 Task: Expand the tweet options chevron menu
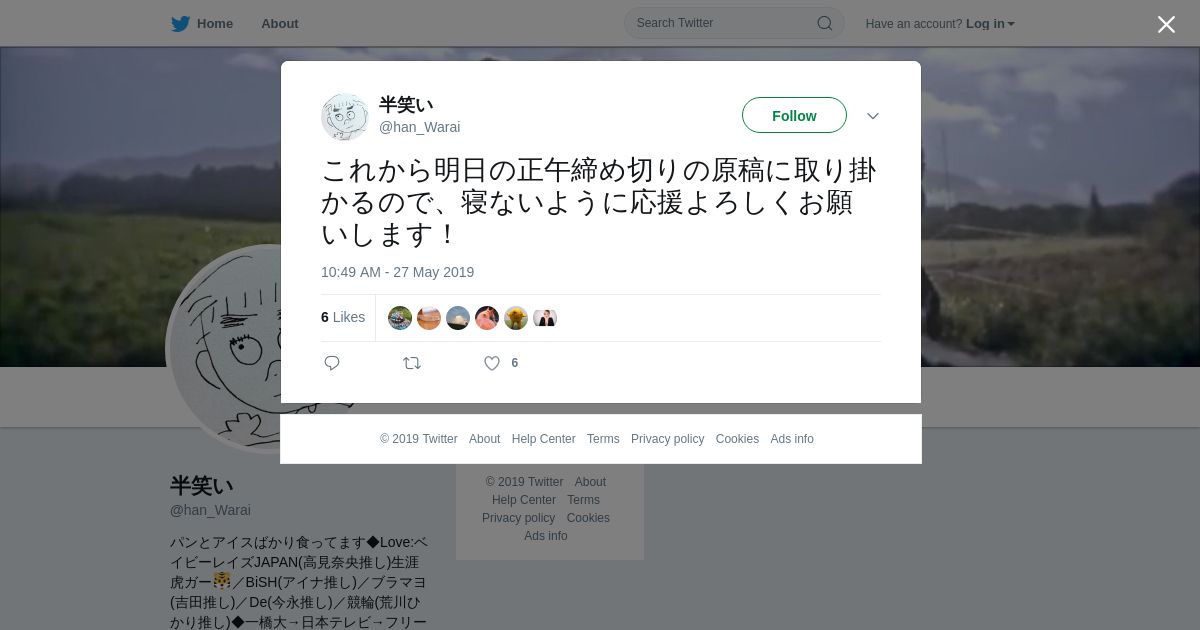point(873,116)
